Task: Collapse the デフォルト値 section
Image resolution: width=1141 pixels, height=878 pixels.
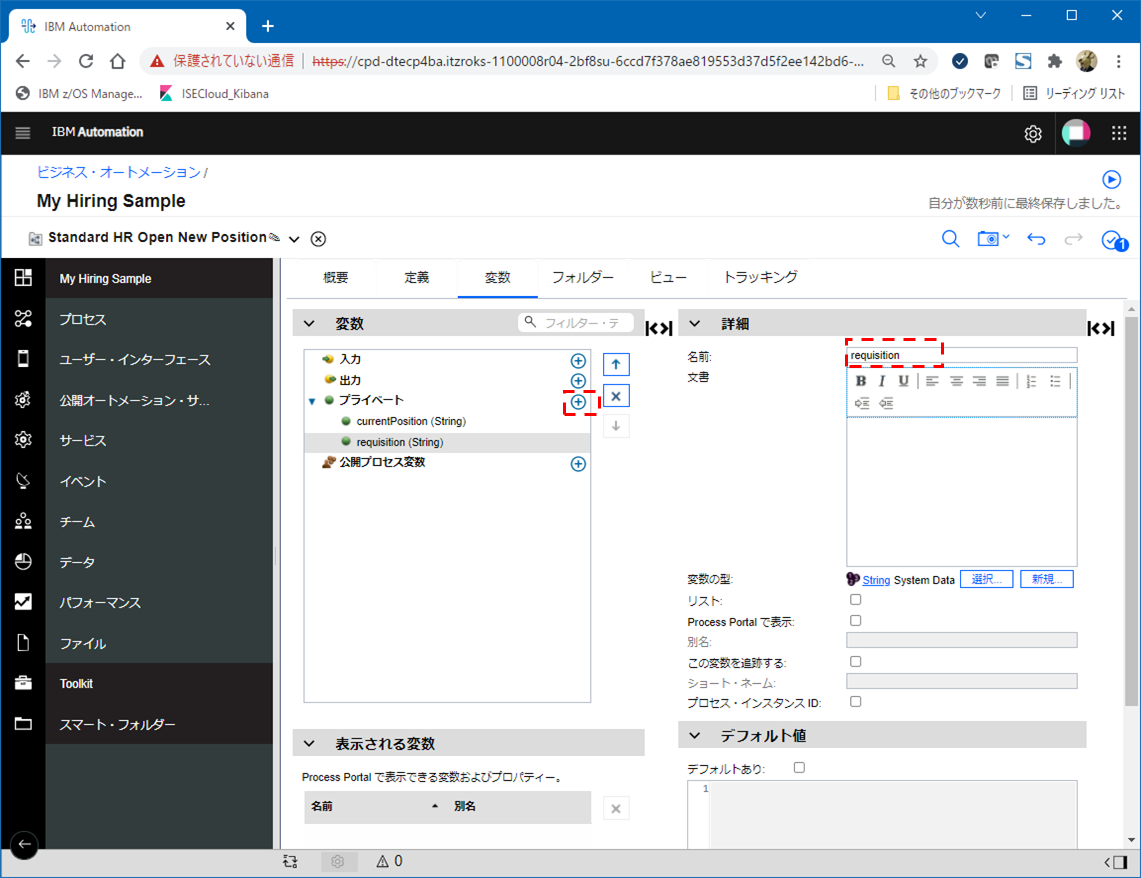Action: point(695,735)
